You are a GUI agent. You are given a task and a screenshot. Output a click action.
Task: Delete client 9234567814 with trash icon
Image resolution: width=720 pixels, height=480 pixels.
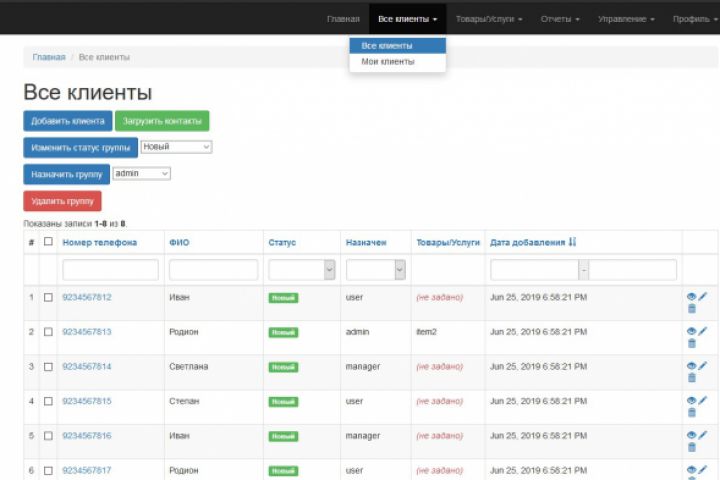(692, 378)
